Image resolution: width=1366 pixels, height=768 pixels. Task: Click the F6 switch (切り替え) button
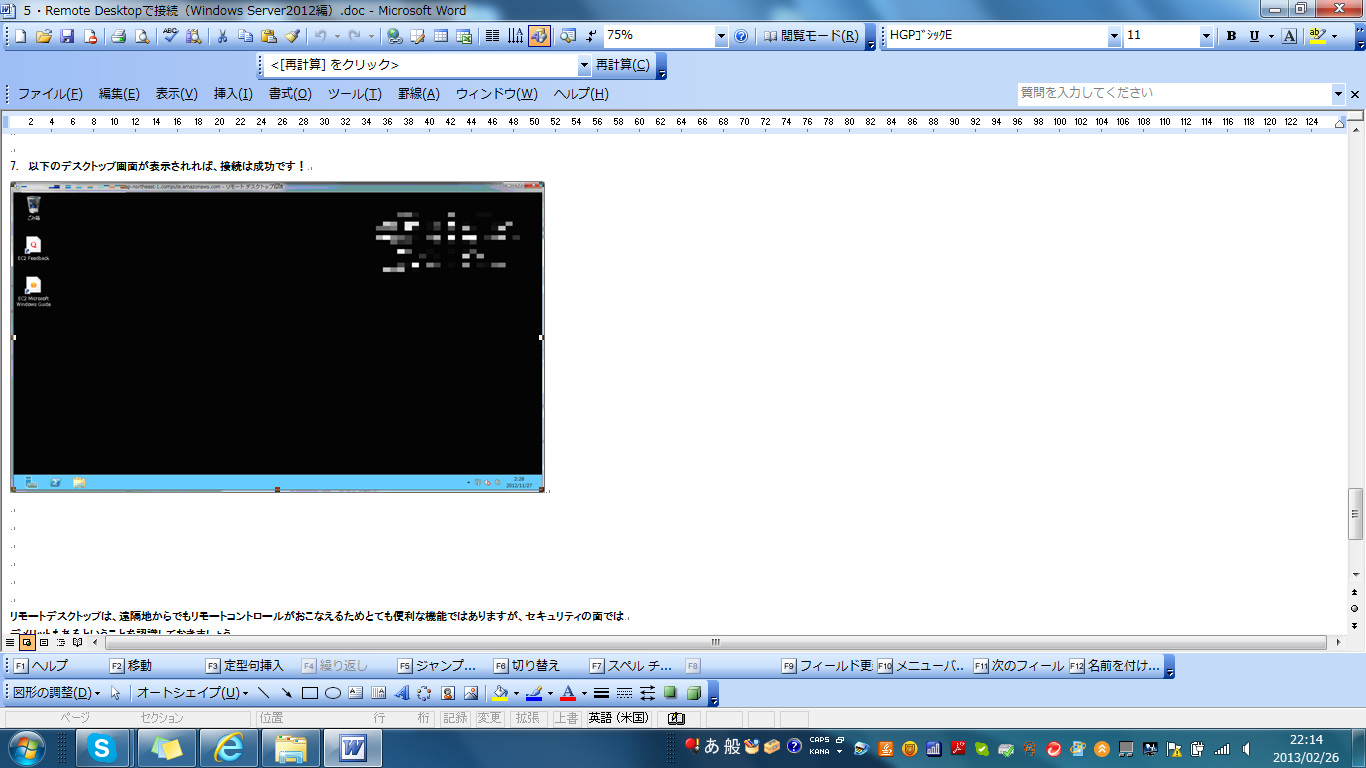coord(527,666)
